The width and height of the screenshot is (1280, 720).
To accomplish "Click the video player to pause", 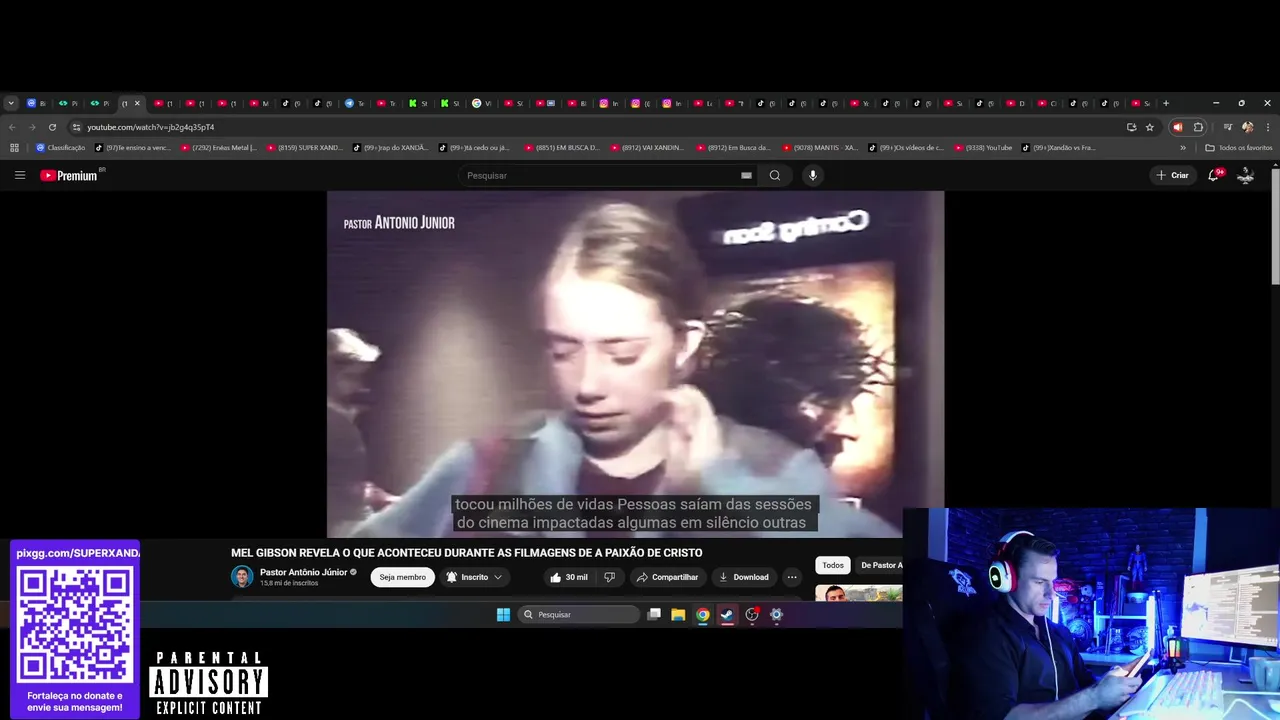I will pyautogui.click(x=635, y=364).
